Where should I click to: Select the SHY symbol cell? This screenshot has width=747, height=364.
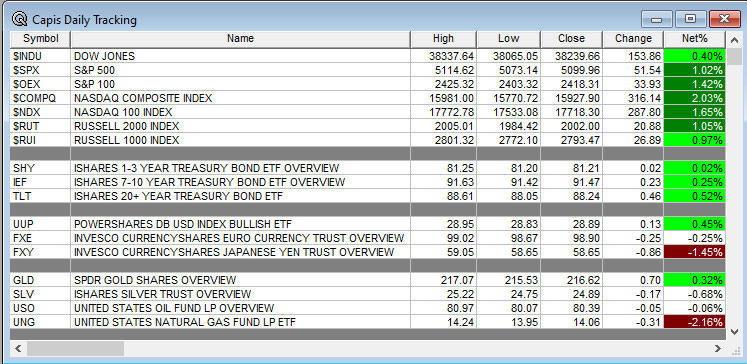[40, 168]
